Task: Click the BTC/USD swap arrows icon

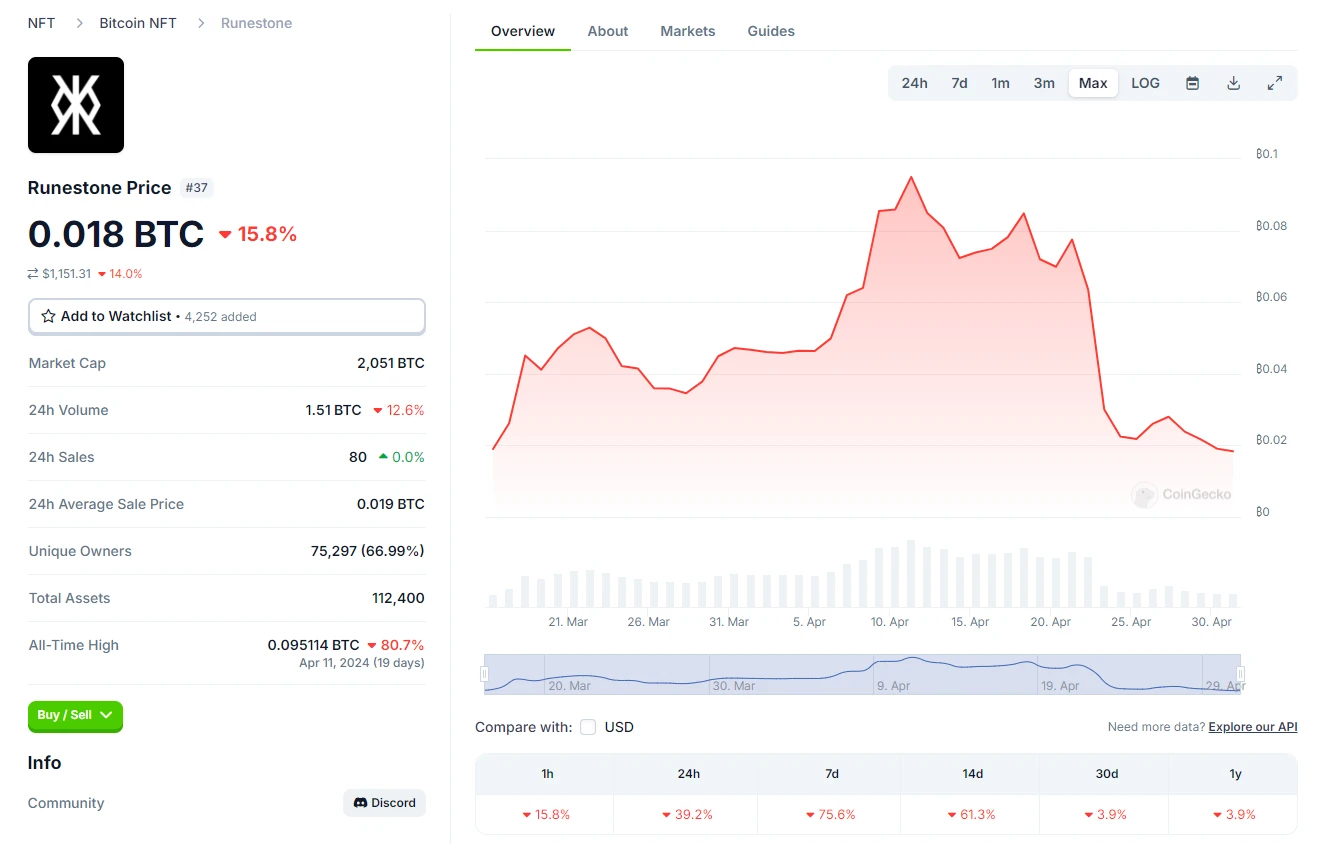Action: [x=33, y=274]
